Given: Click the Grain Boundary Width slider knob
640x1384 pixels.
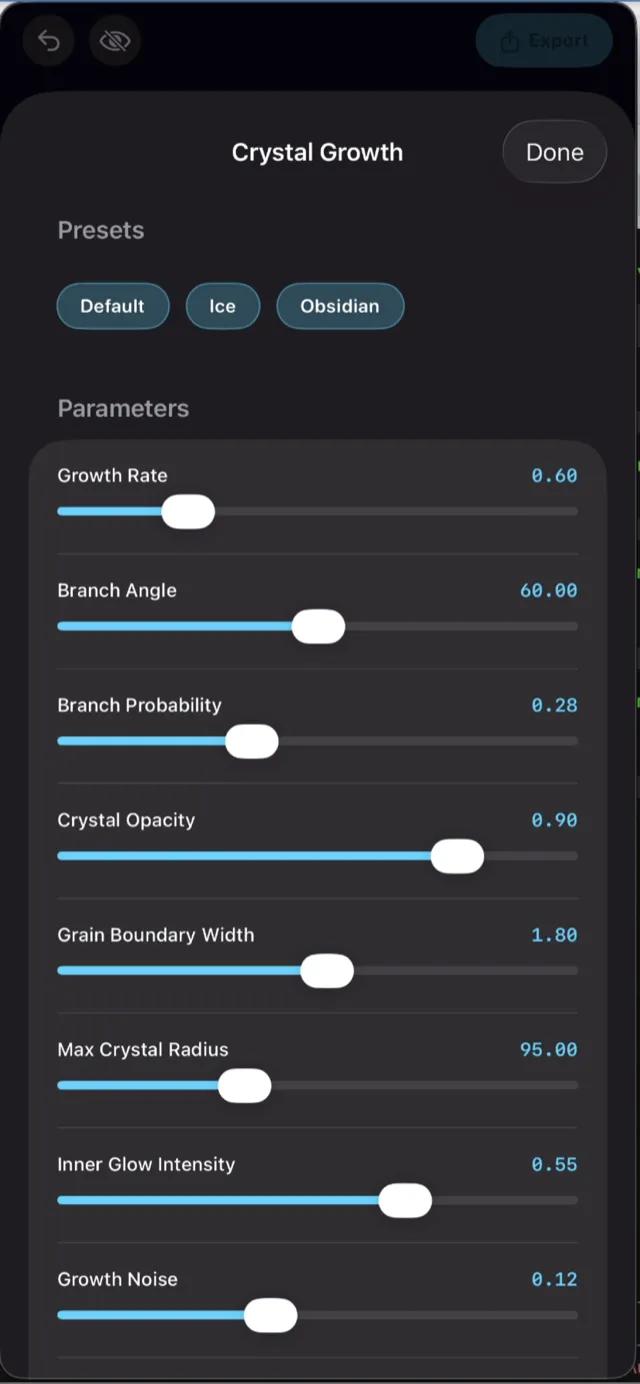Looking at the screenshot, I should (x=328, y=970).
